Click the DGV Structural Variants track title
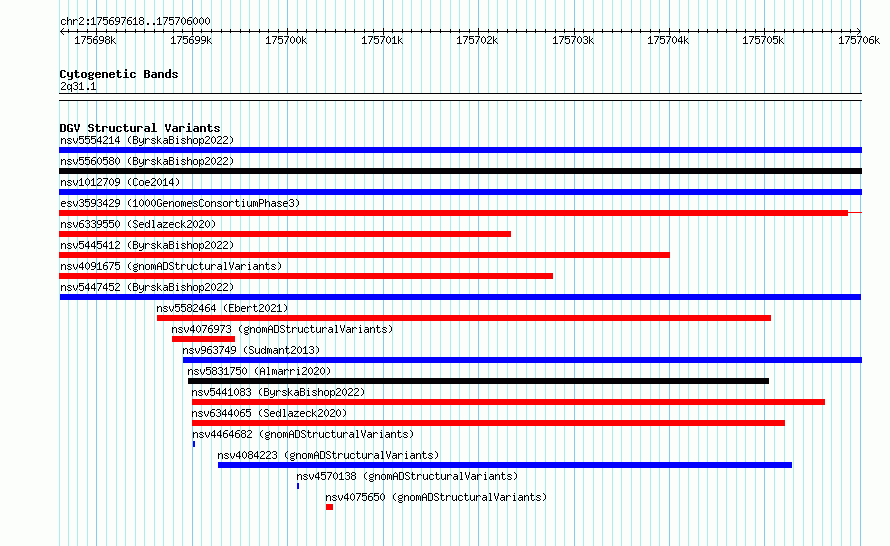The width and height of the screenshot is (890, 546). 140,128
